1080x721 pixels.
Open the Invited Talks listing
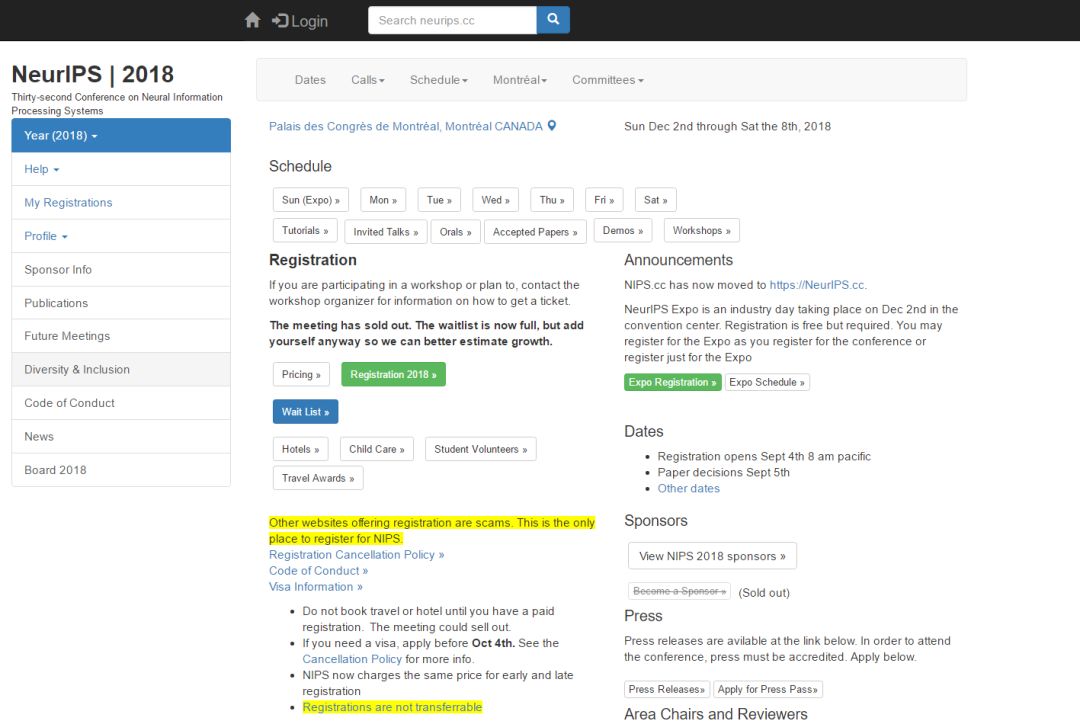click(x=386, y=232)
